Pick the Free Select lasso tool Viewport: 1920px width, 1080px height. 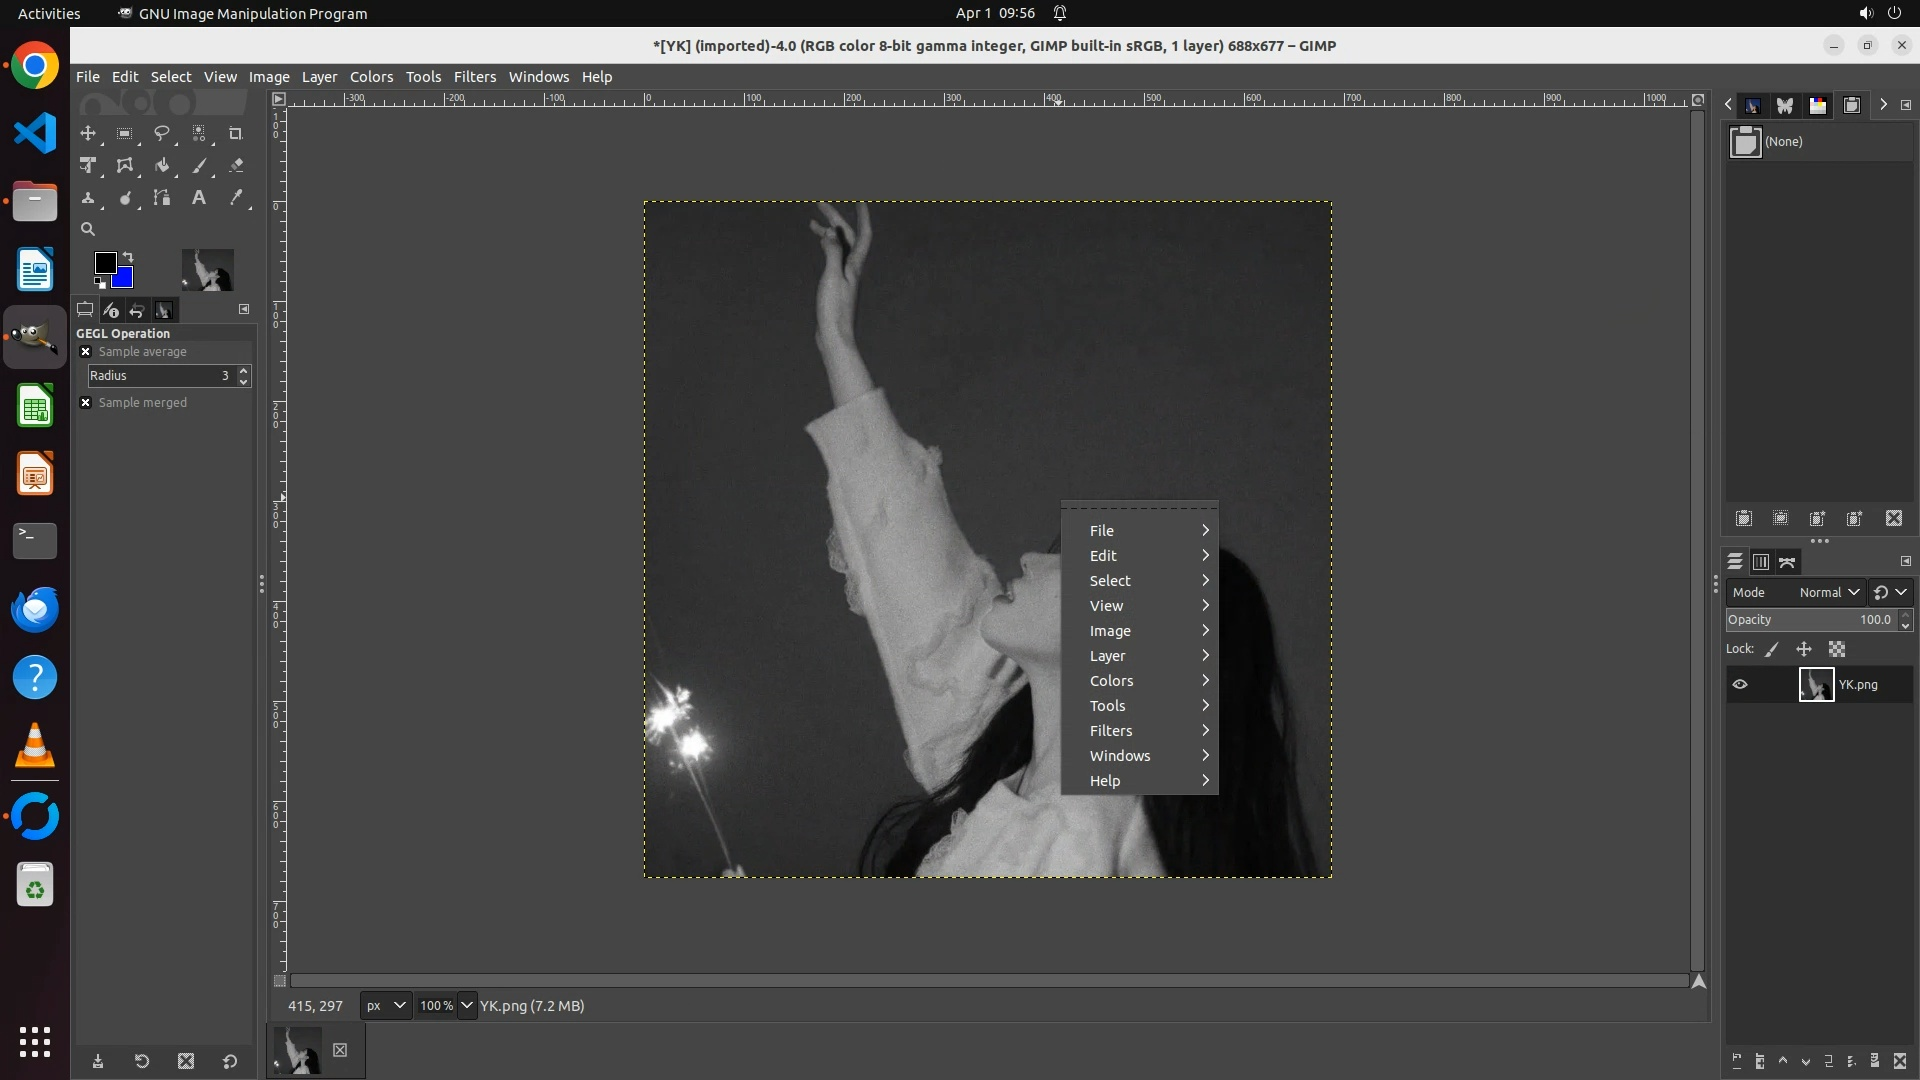coord(161,133)
